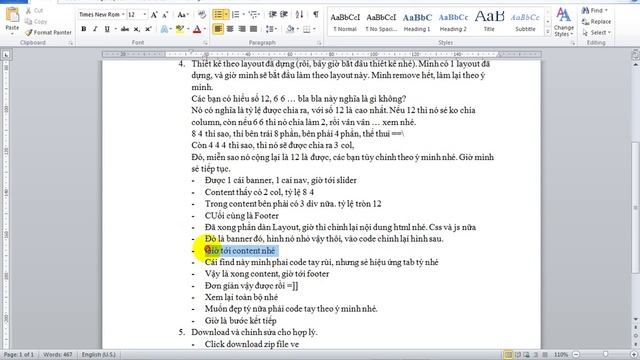Image resolution: width=640 pixels, height=360 pixels.
Task: Click the Paste button
Action: [12, 20]
